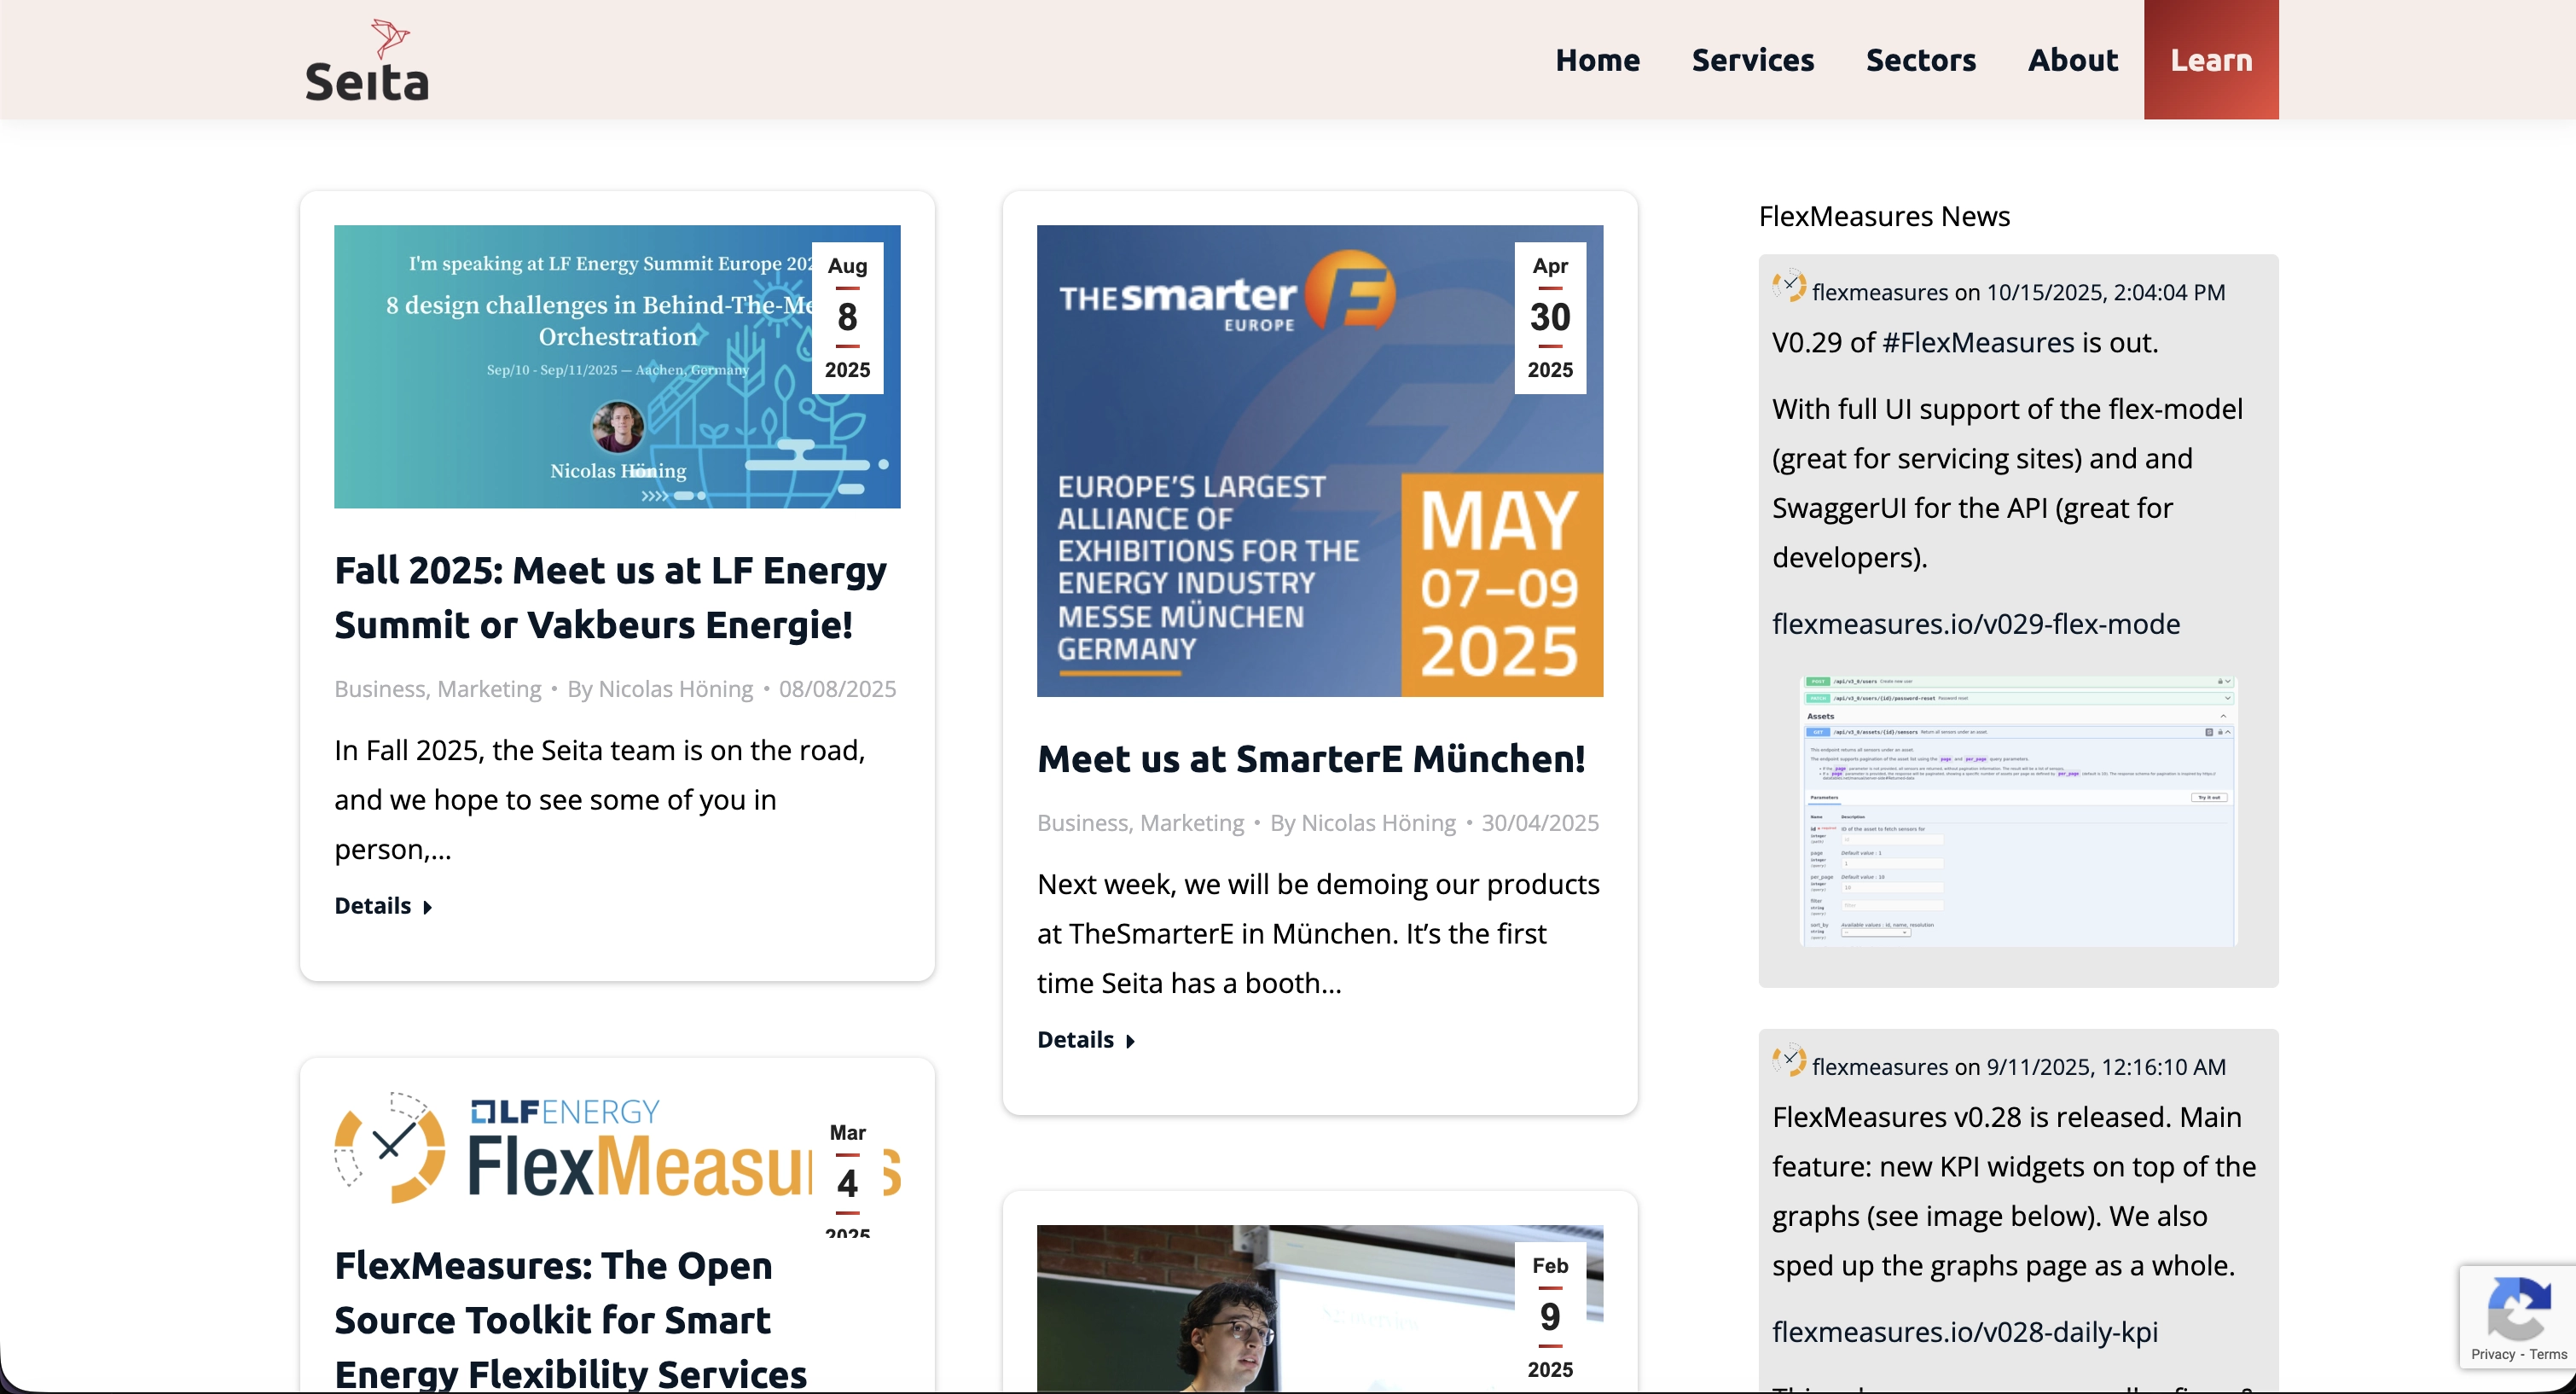Open flexmeasures author link on 9/11/2025 post

(1880, 1066)
